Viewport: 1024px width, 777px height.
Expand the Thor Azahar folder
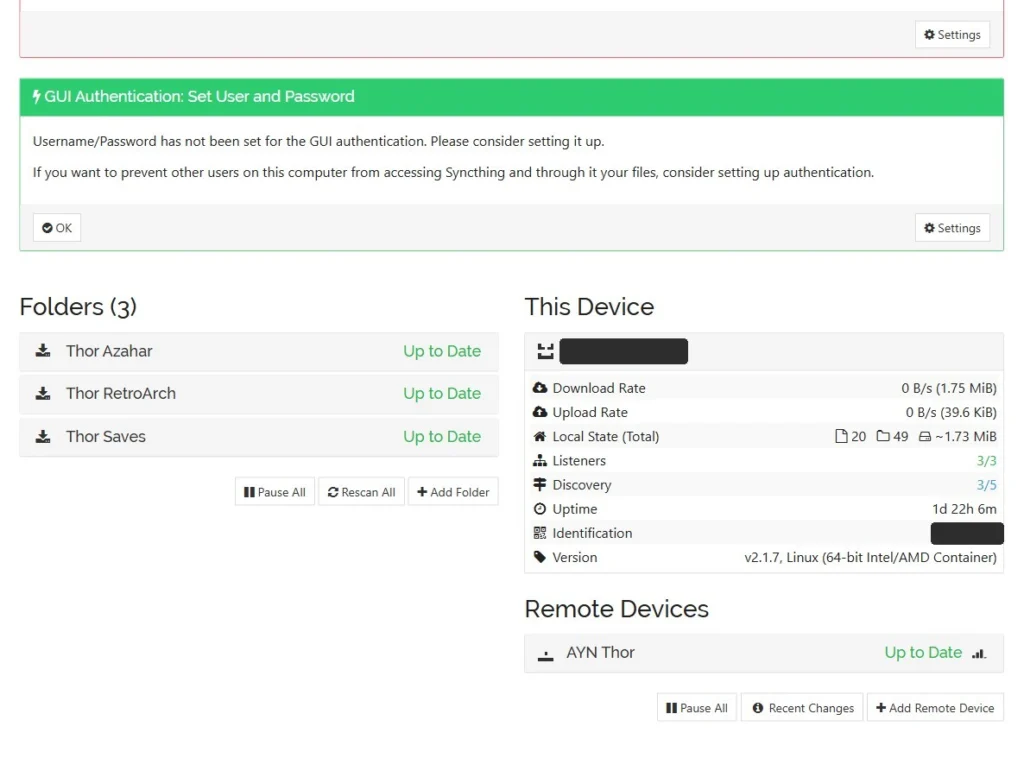(x=259, y=351)
